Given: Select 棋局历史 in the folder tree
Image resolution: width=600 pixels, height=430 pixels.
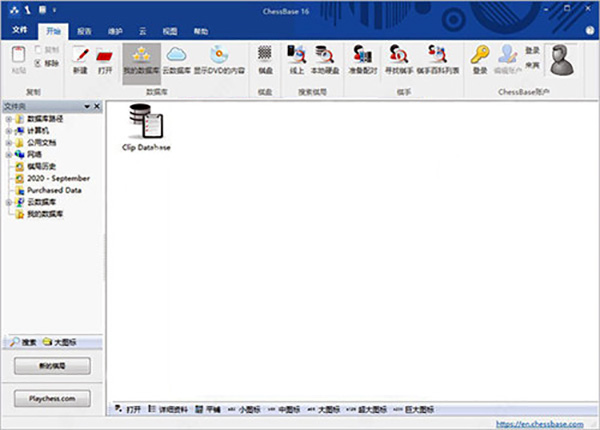Looking at the screenshot, I should [41, 166].
